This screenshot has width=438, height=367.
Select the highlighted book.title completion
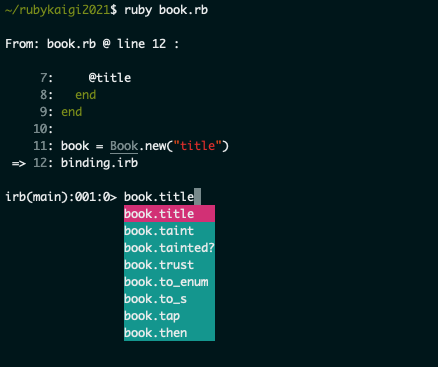[x=169, y=214]
